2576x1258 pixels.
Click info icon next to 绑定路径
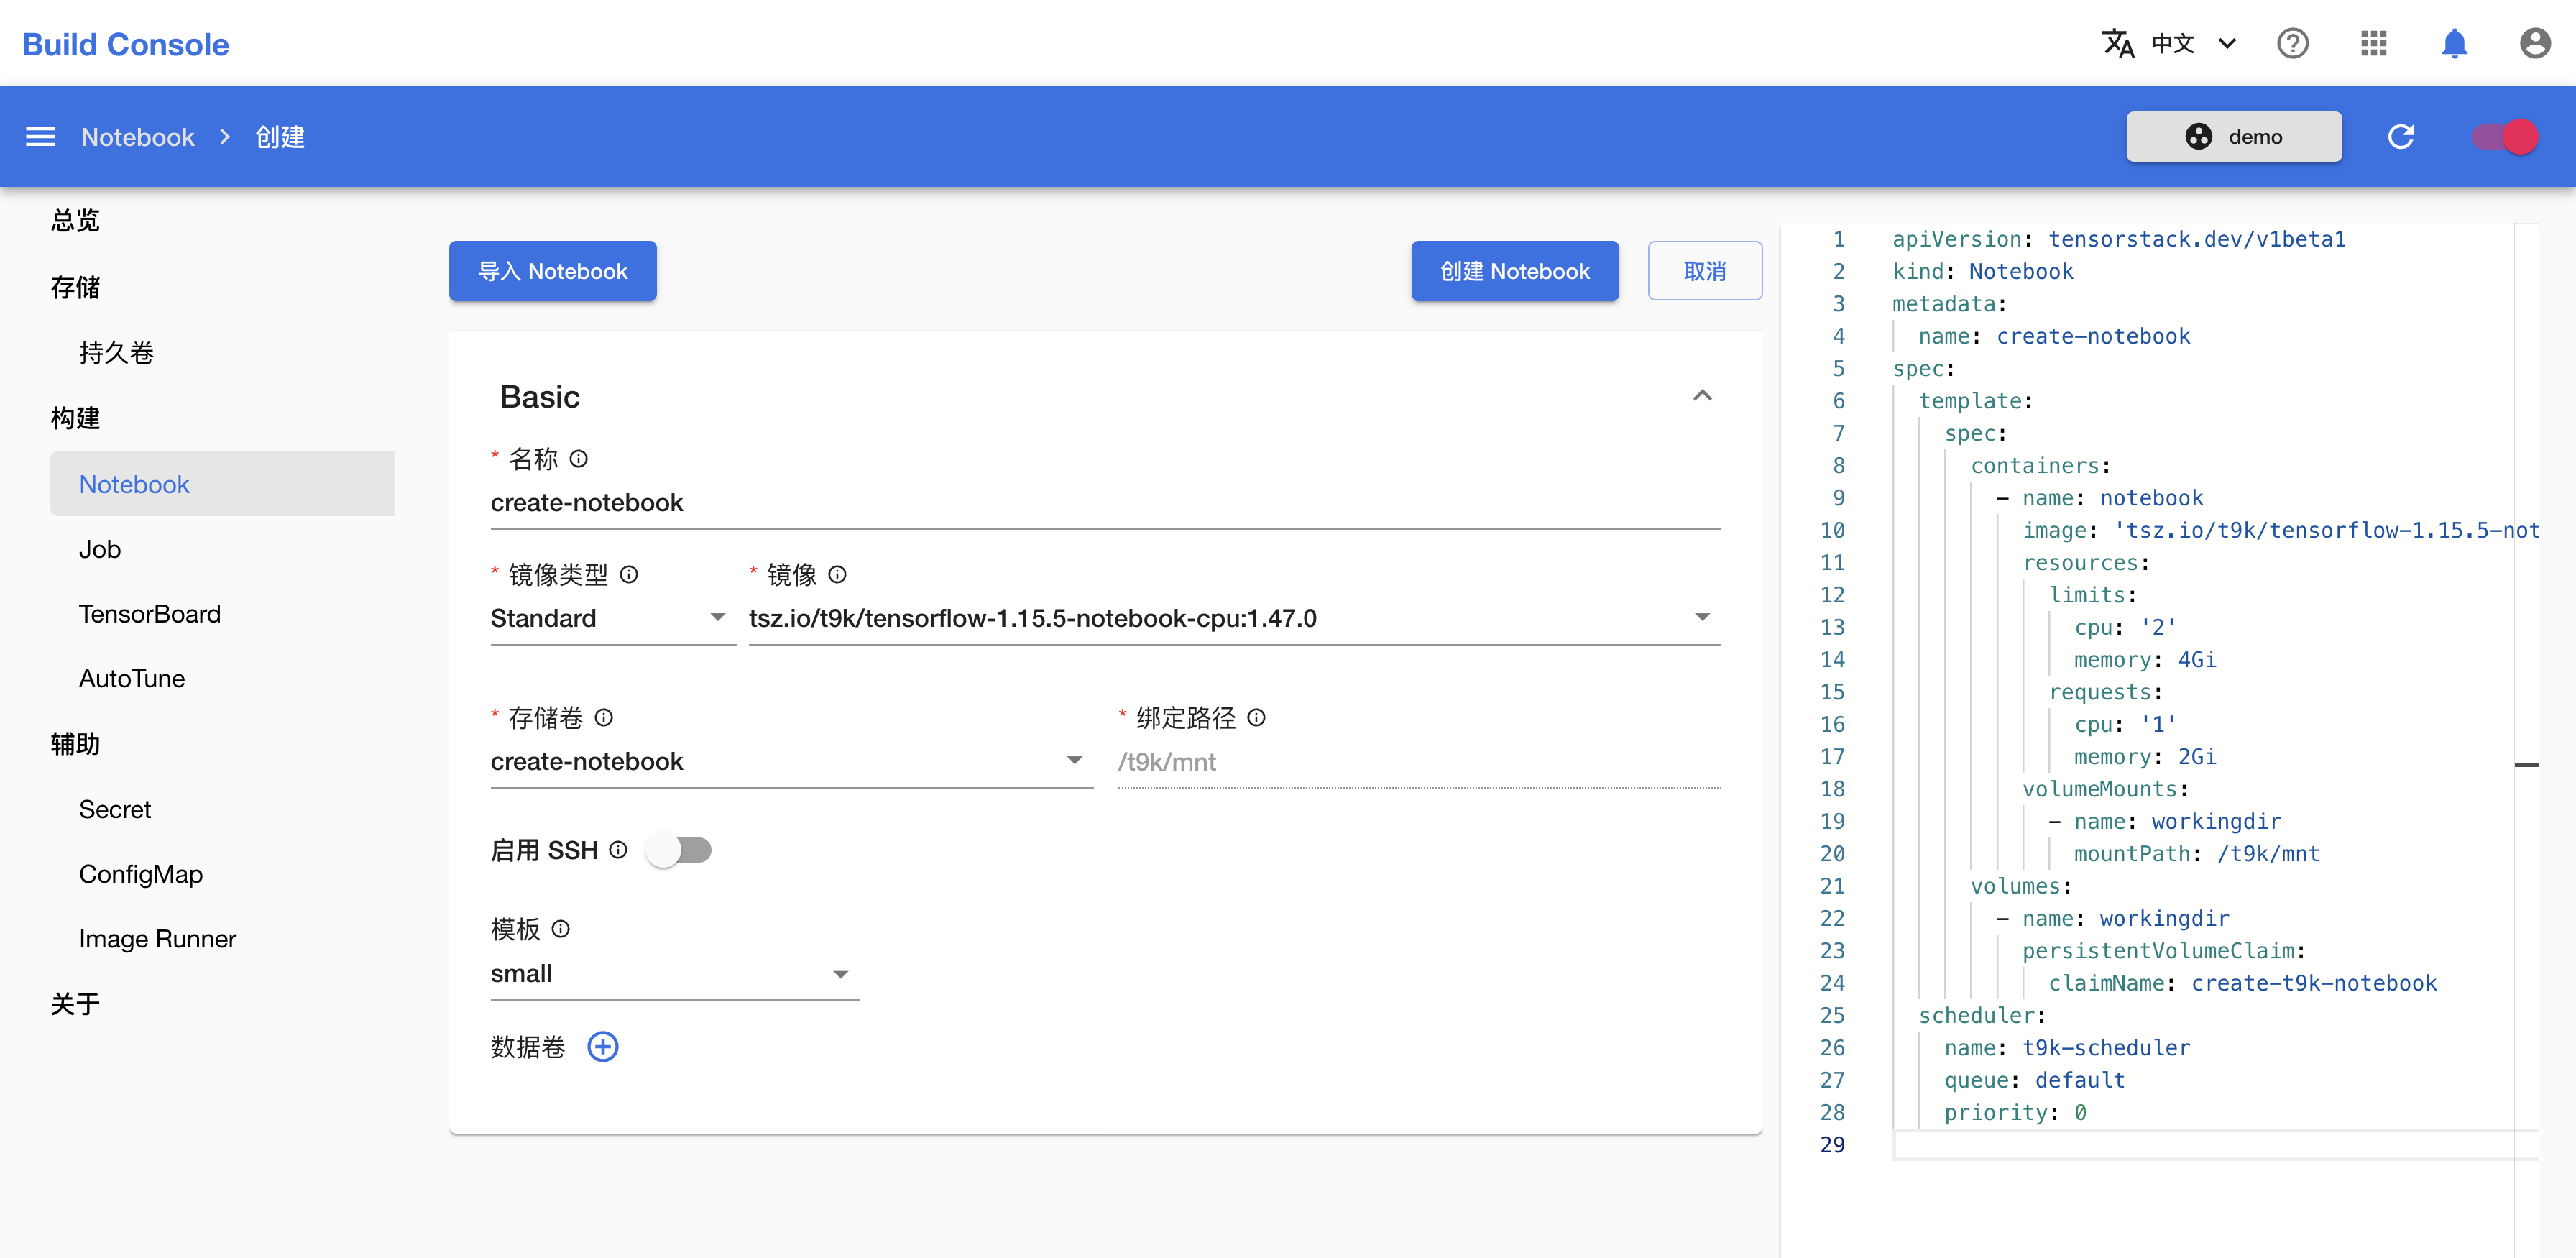[1256, 718]
